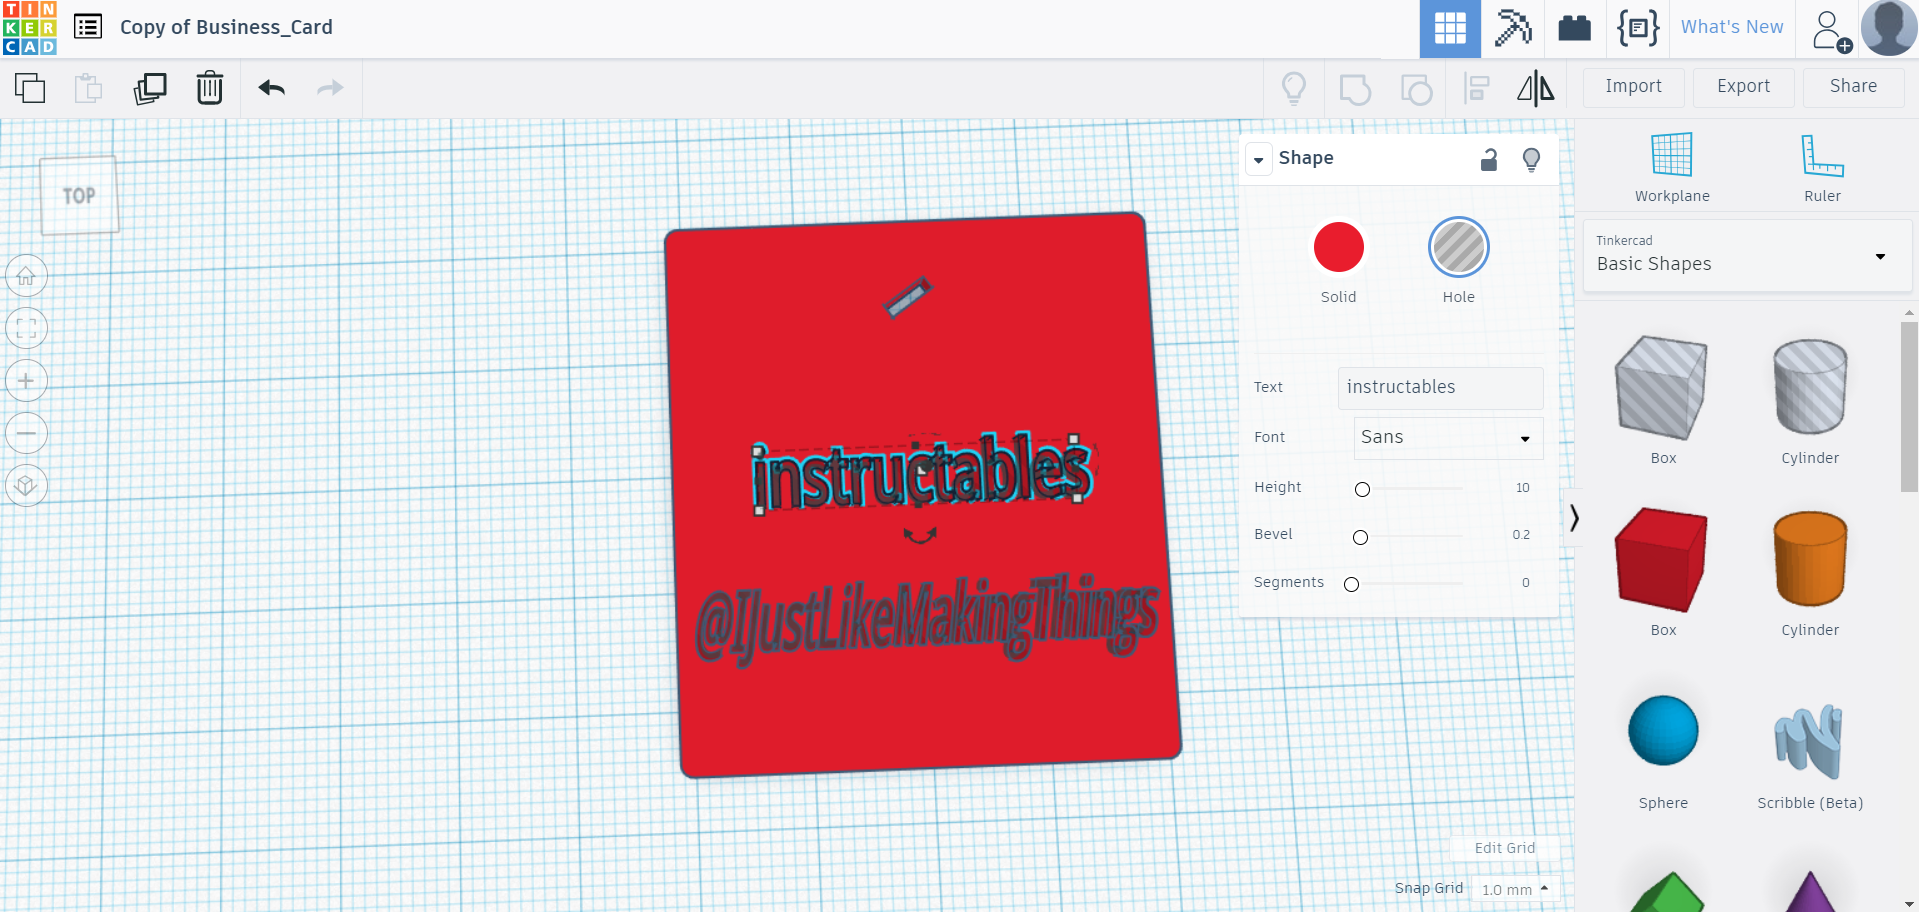Screen dimensions: 1919x912
Task: Click the Export button
Action: (1744, 87)
